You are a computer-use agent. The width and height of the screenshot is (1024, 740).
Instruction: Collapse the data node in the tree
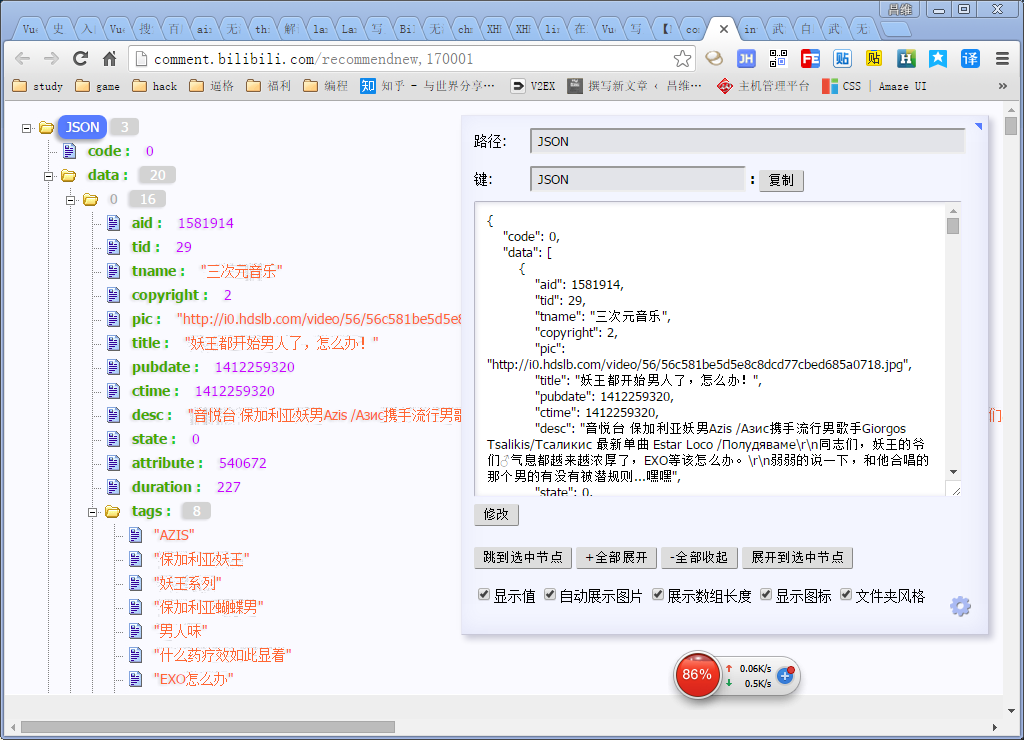point(48,175)
